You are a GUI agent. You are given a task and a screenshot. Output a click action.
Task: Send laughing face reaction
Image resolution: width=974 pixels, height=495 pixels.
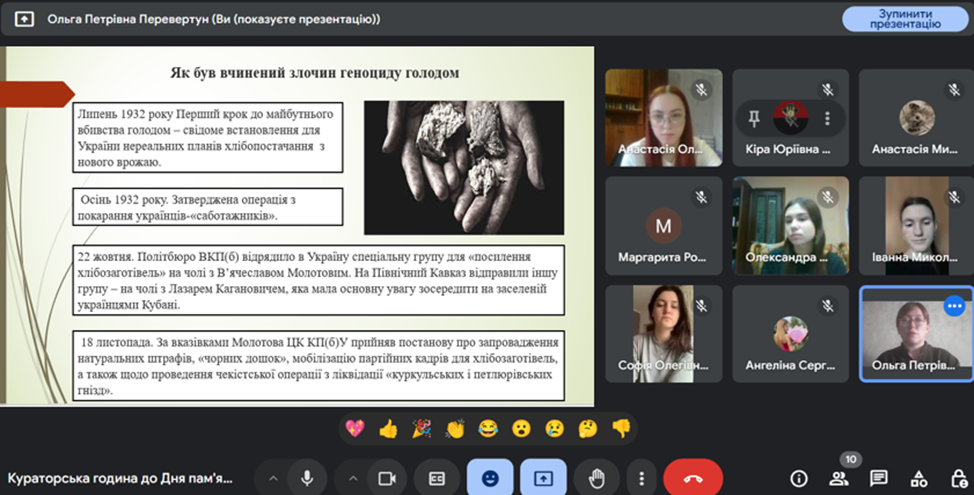coord(488,429)
